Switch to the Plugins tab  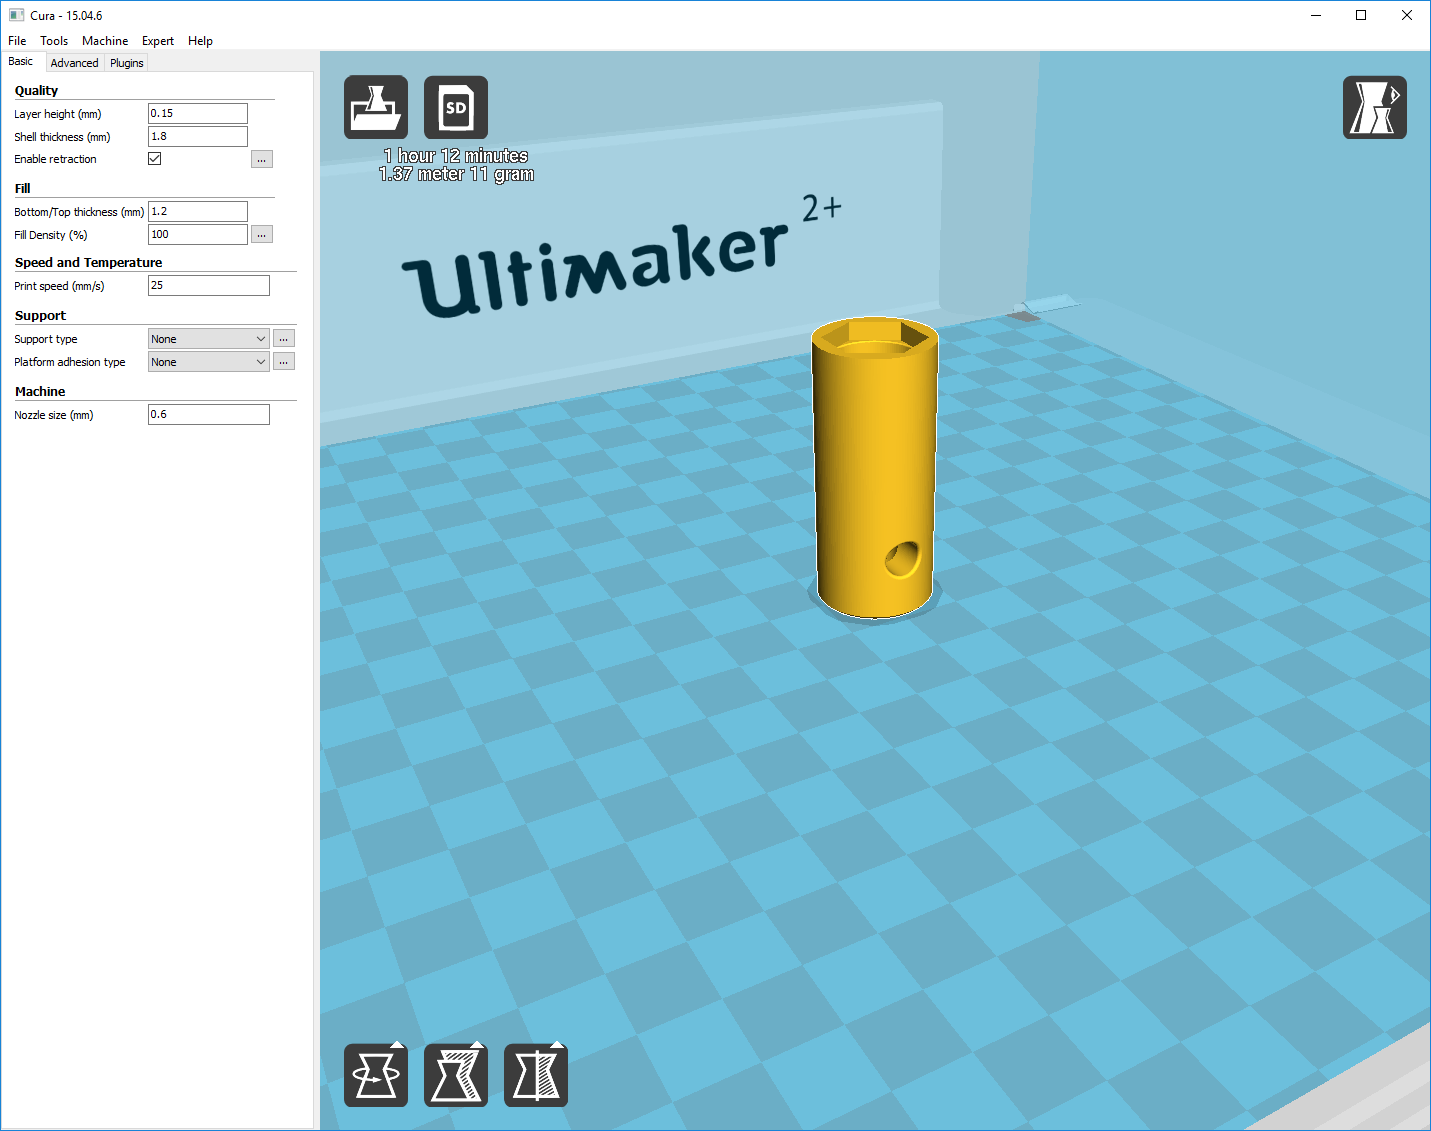click(x=127, y=63)
